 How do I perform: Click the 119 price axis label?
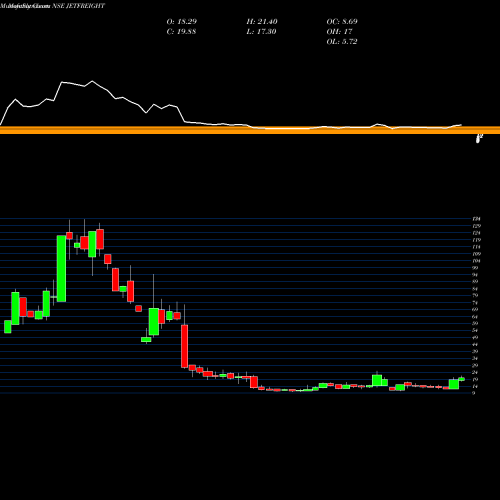pyautogui.click(x=476, y=240)
